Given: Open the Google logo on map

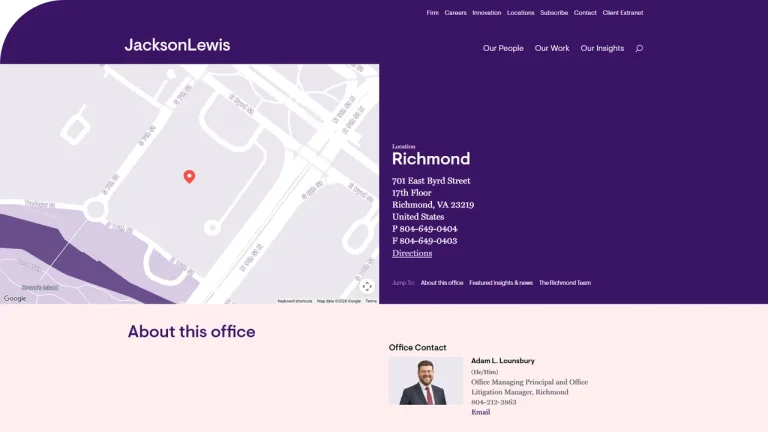Looking at the screenshot, I should tap(15, 298).
